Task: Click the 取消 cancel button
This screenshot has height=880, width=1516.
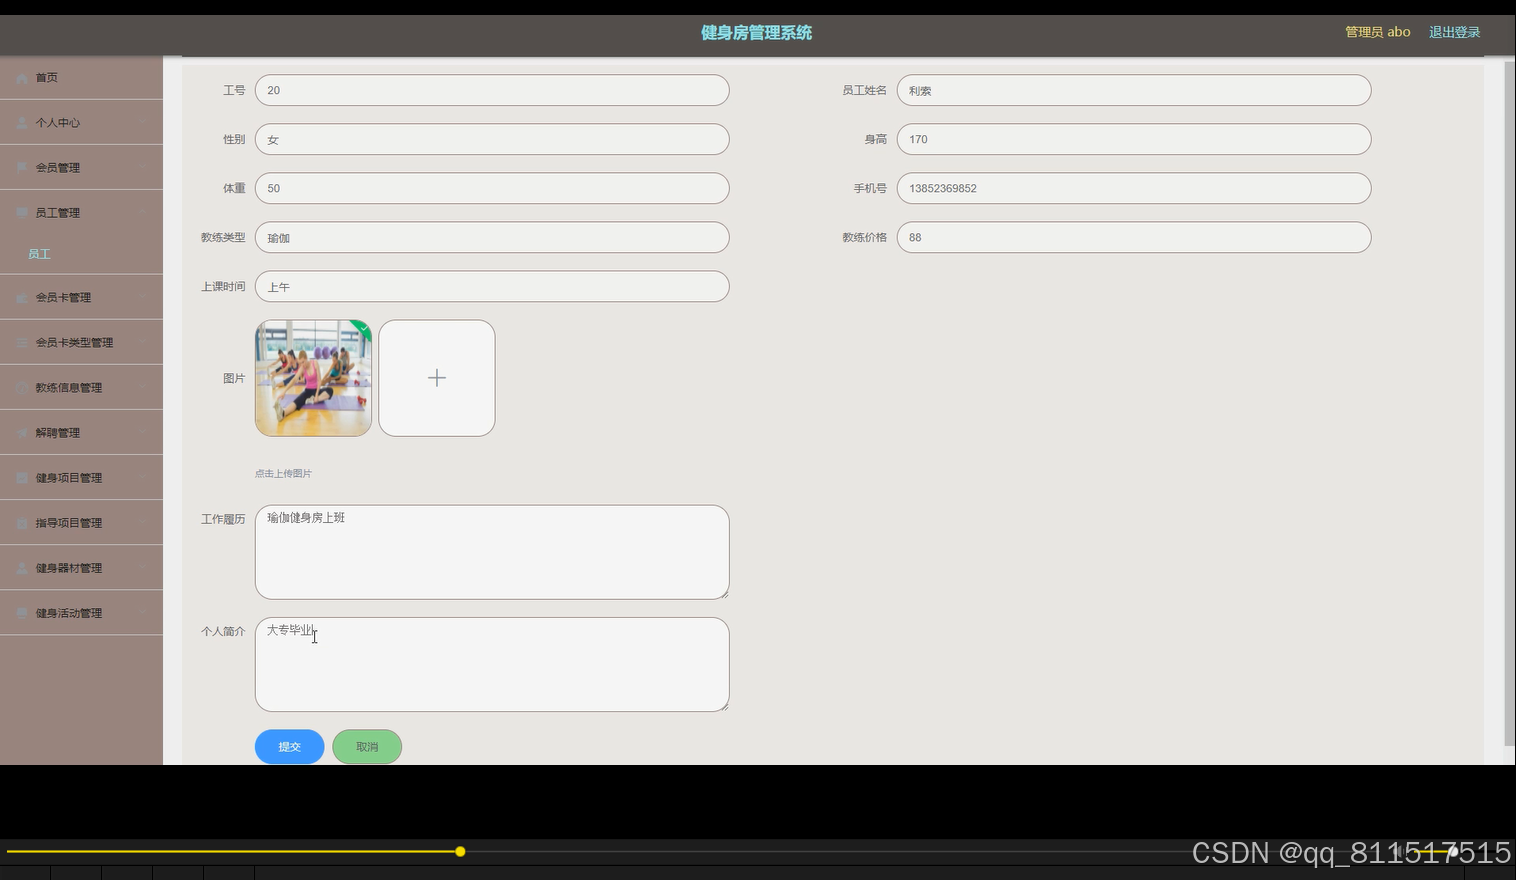Action: [x=367, y=747]
